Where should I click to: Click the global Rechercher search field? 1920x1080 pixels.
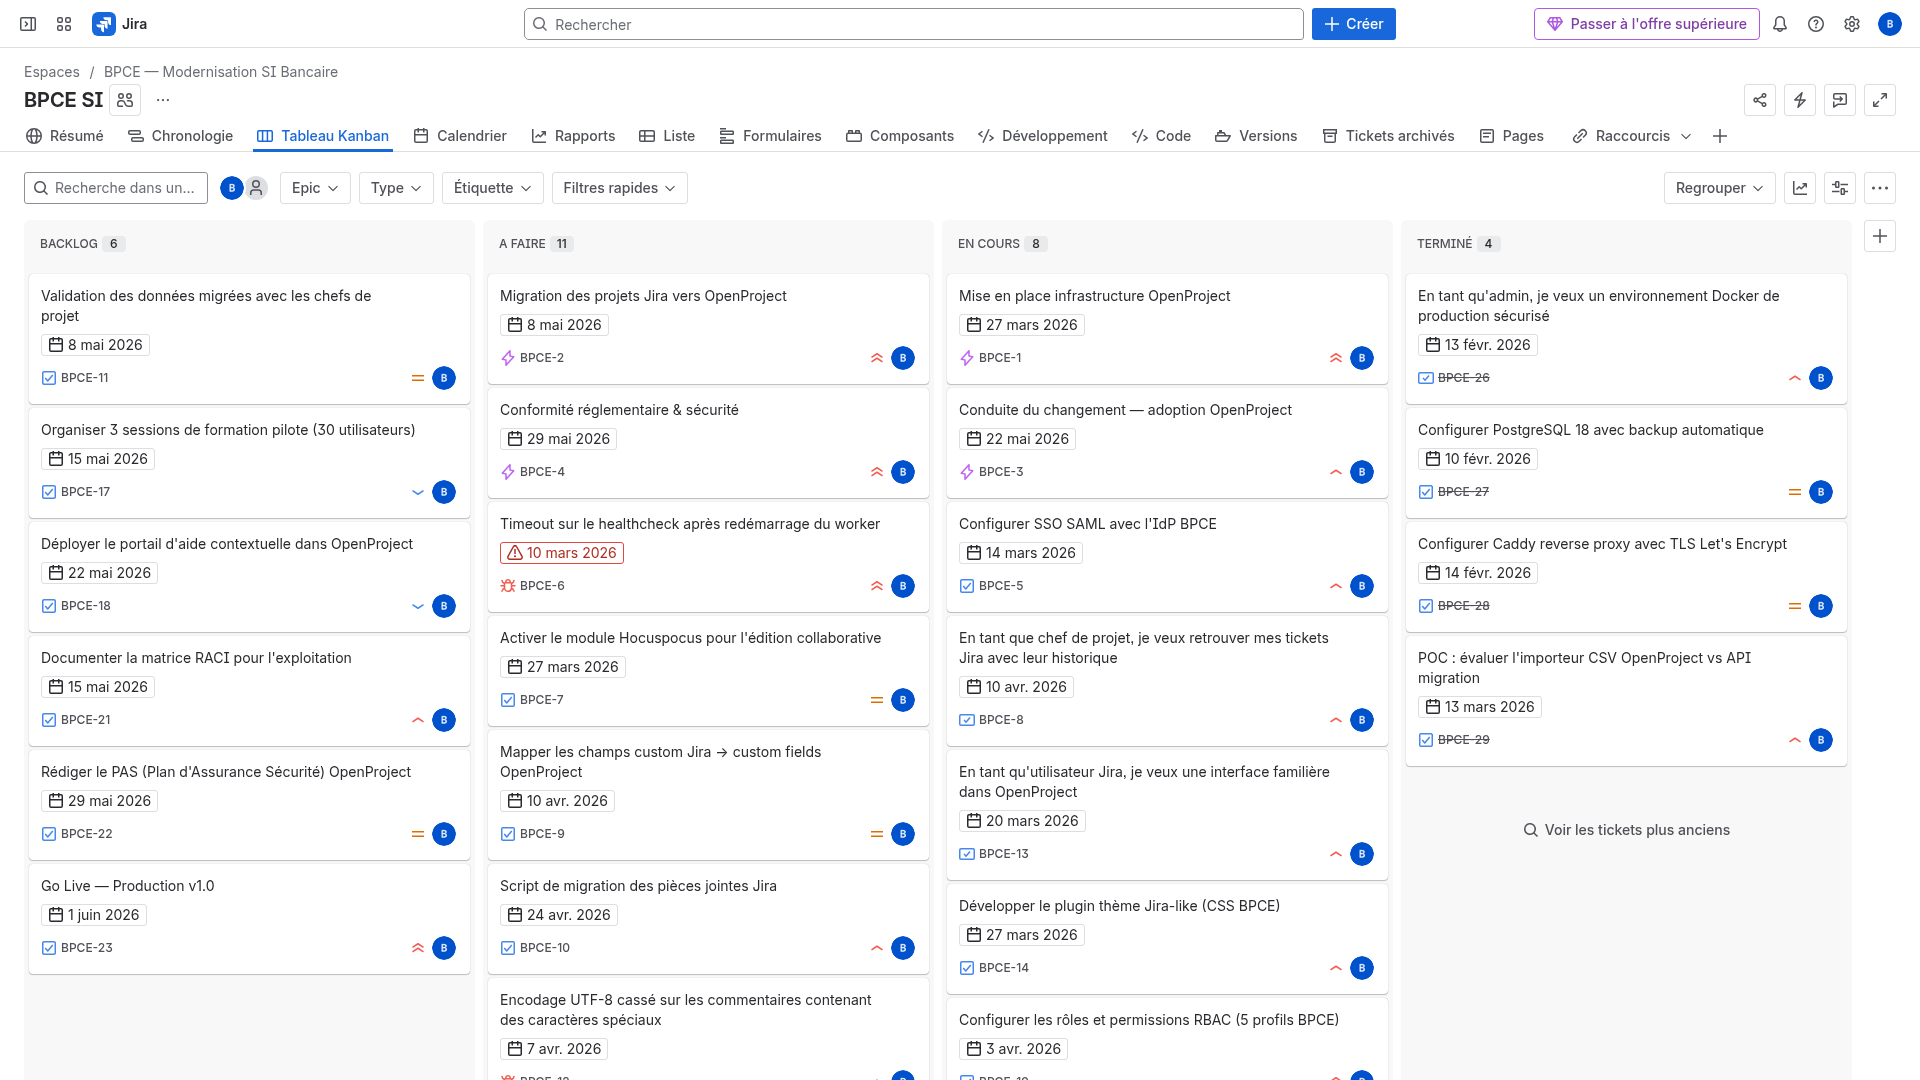pos(913,24)
